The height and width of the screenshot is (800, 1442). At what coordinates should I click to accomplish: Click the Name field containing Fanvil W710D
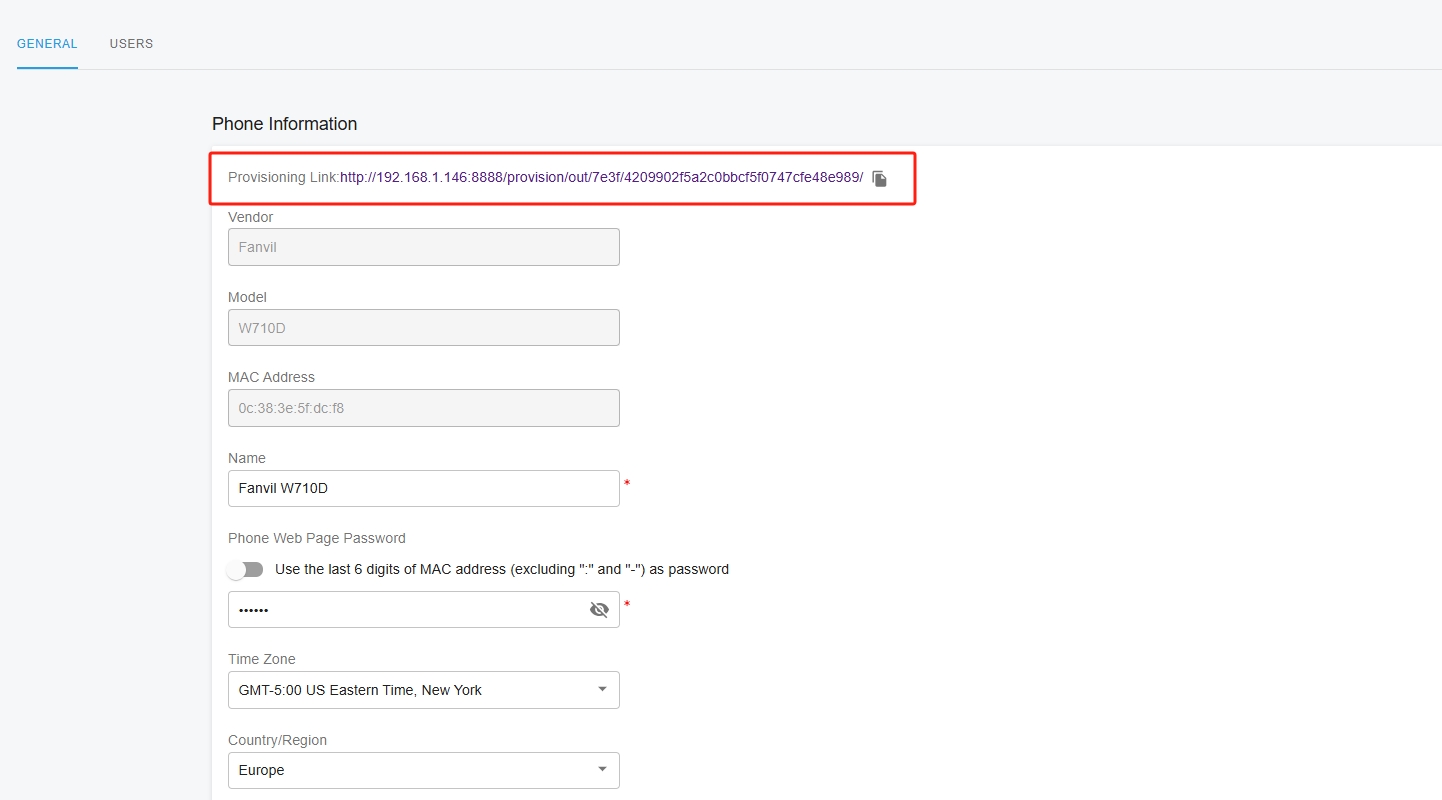(x=423, y=489)
